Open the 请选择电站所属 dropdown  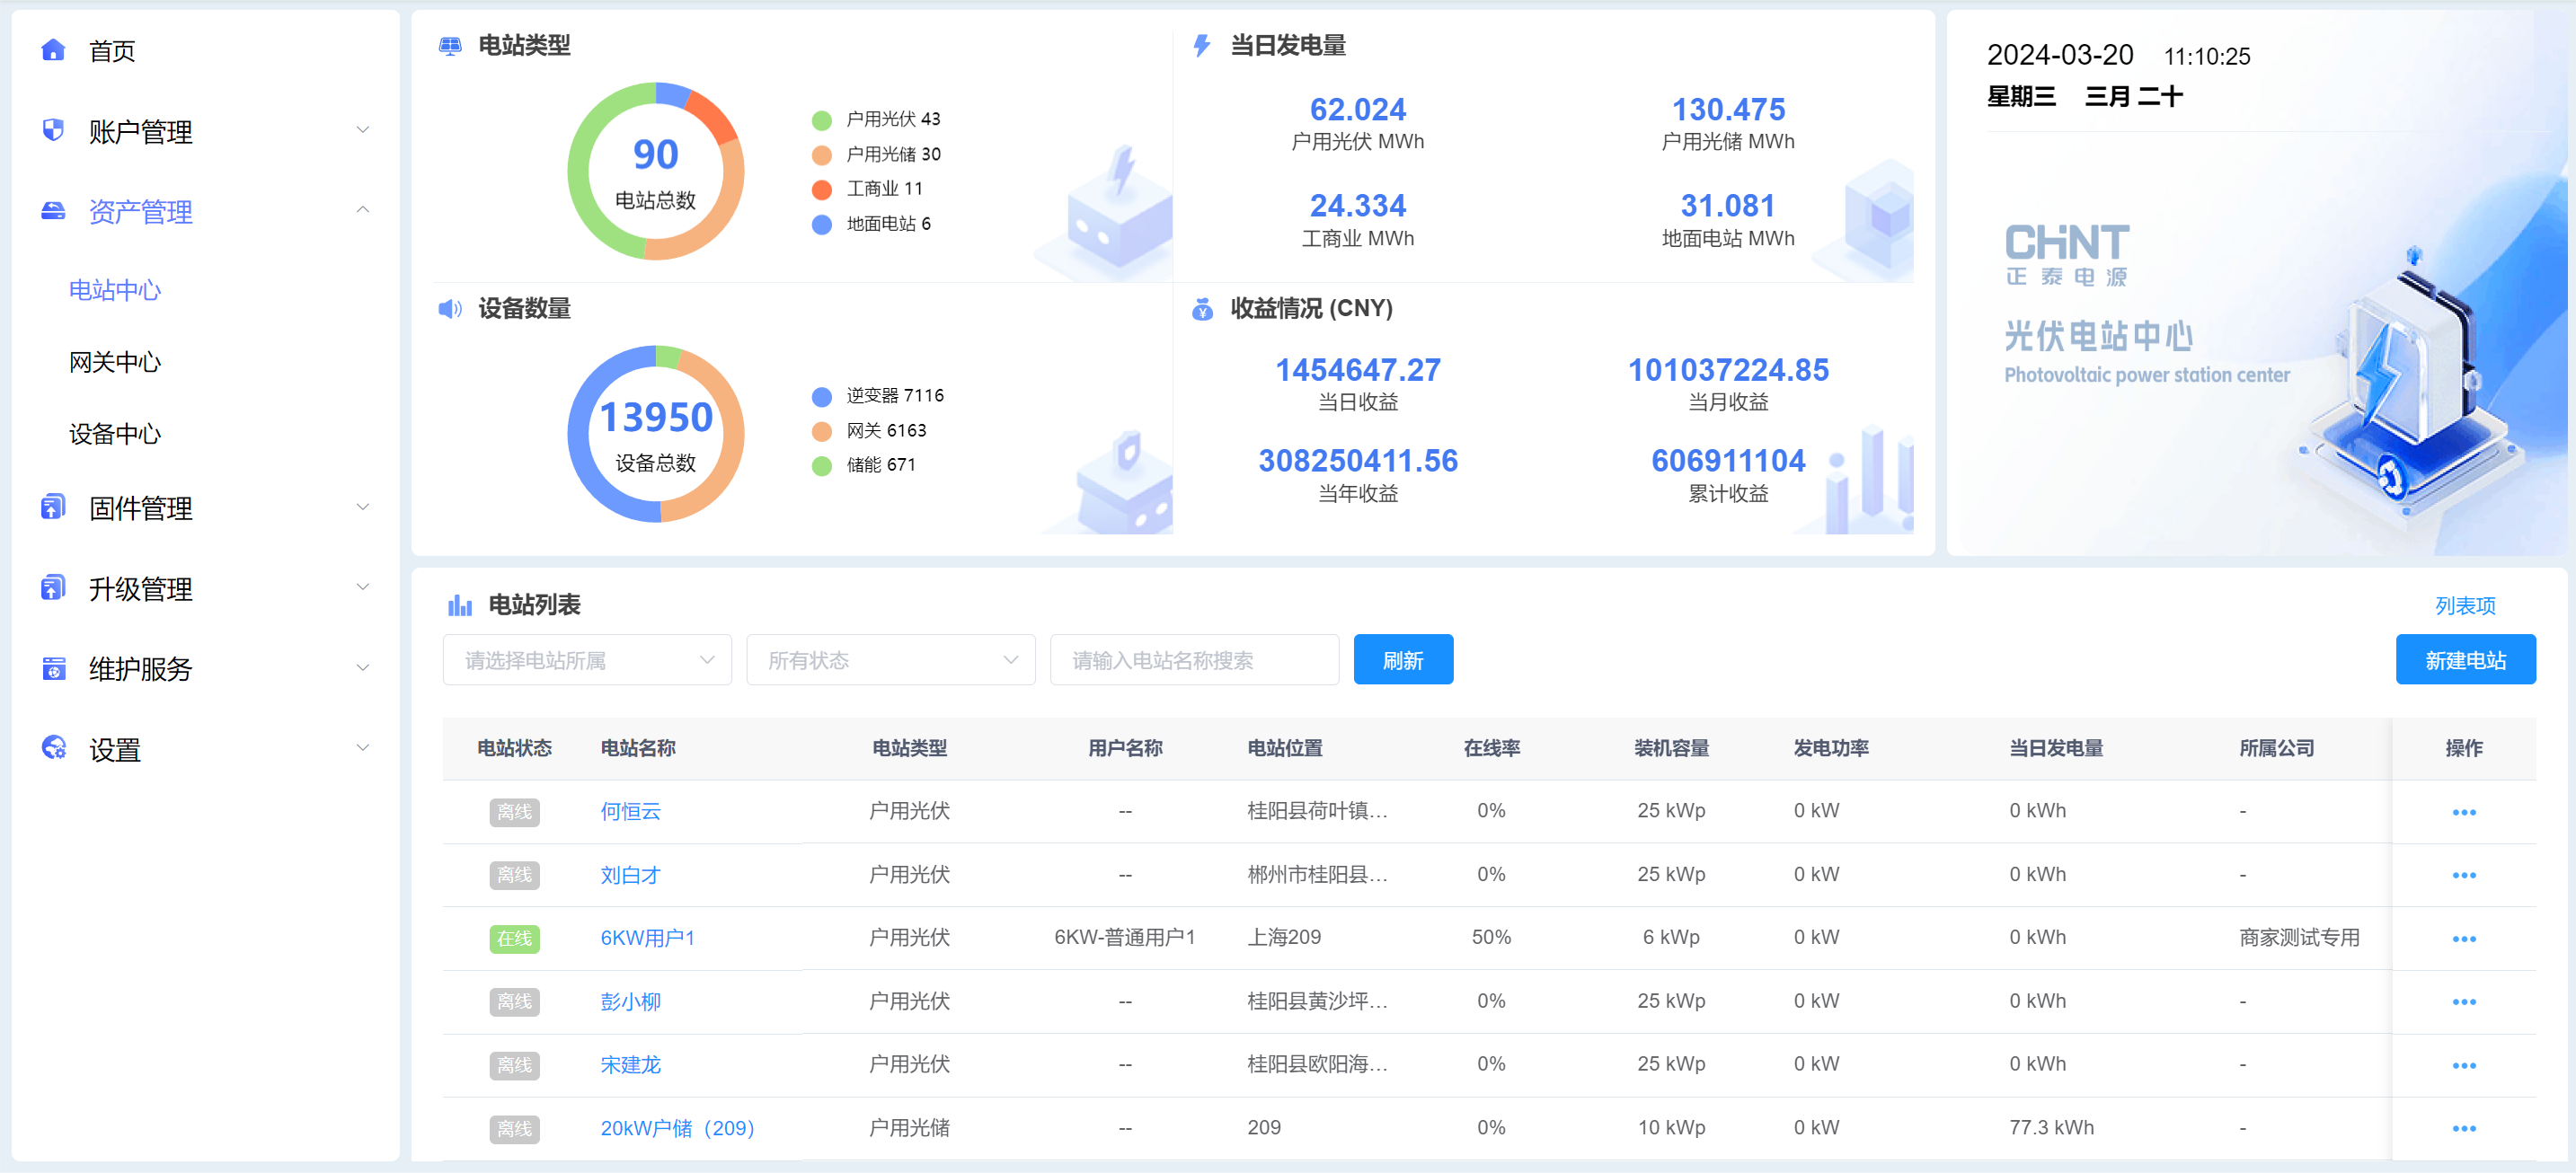(587, 660)
